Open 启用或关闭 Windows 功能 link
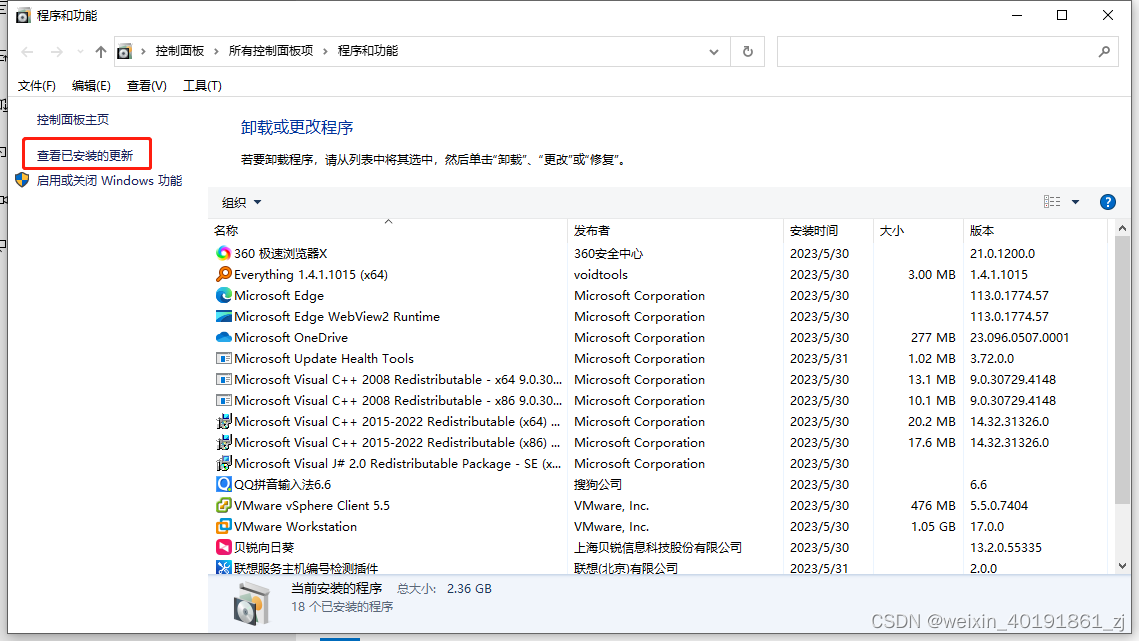Image resolution: width=1139 pixels, height=641 pixels. [x=110, y=180]
